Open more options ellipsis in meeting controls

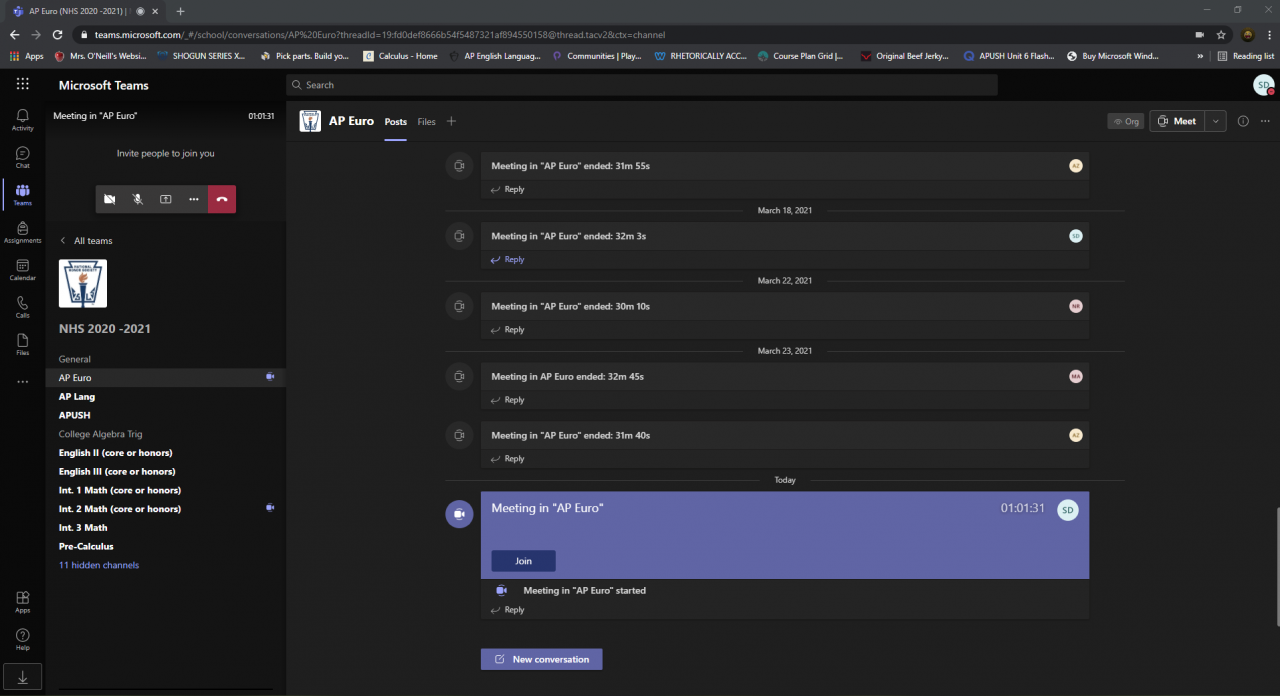(194, 199)
